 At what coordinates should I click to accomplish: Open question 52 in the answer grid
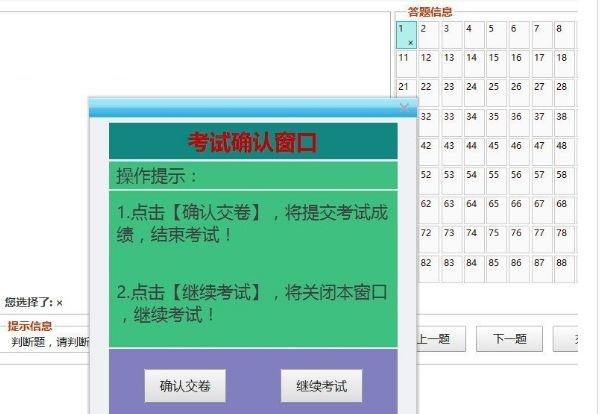click(x=429, y=181)
